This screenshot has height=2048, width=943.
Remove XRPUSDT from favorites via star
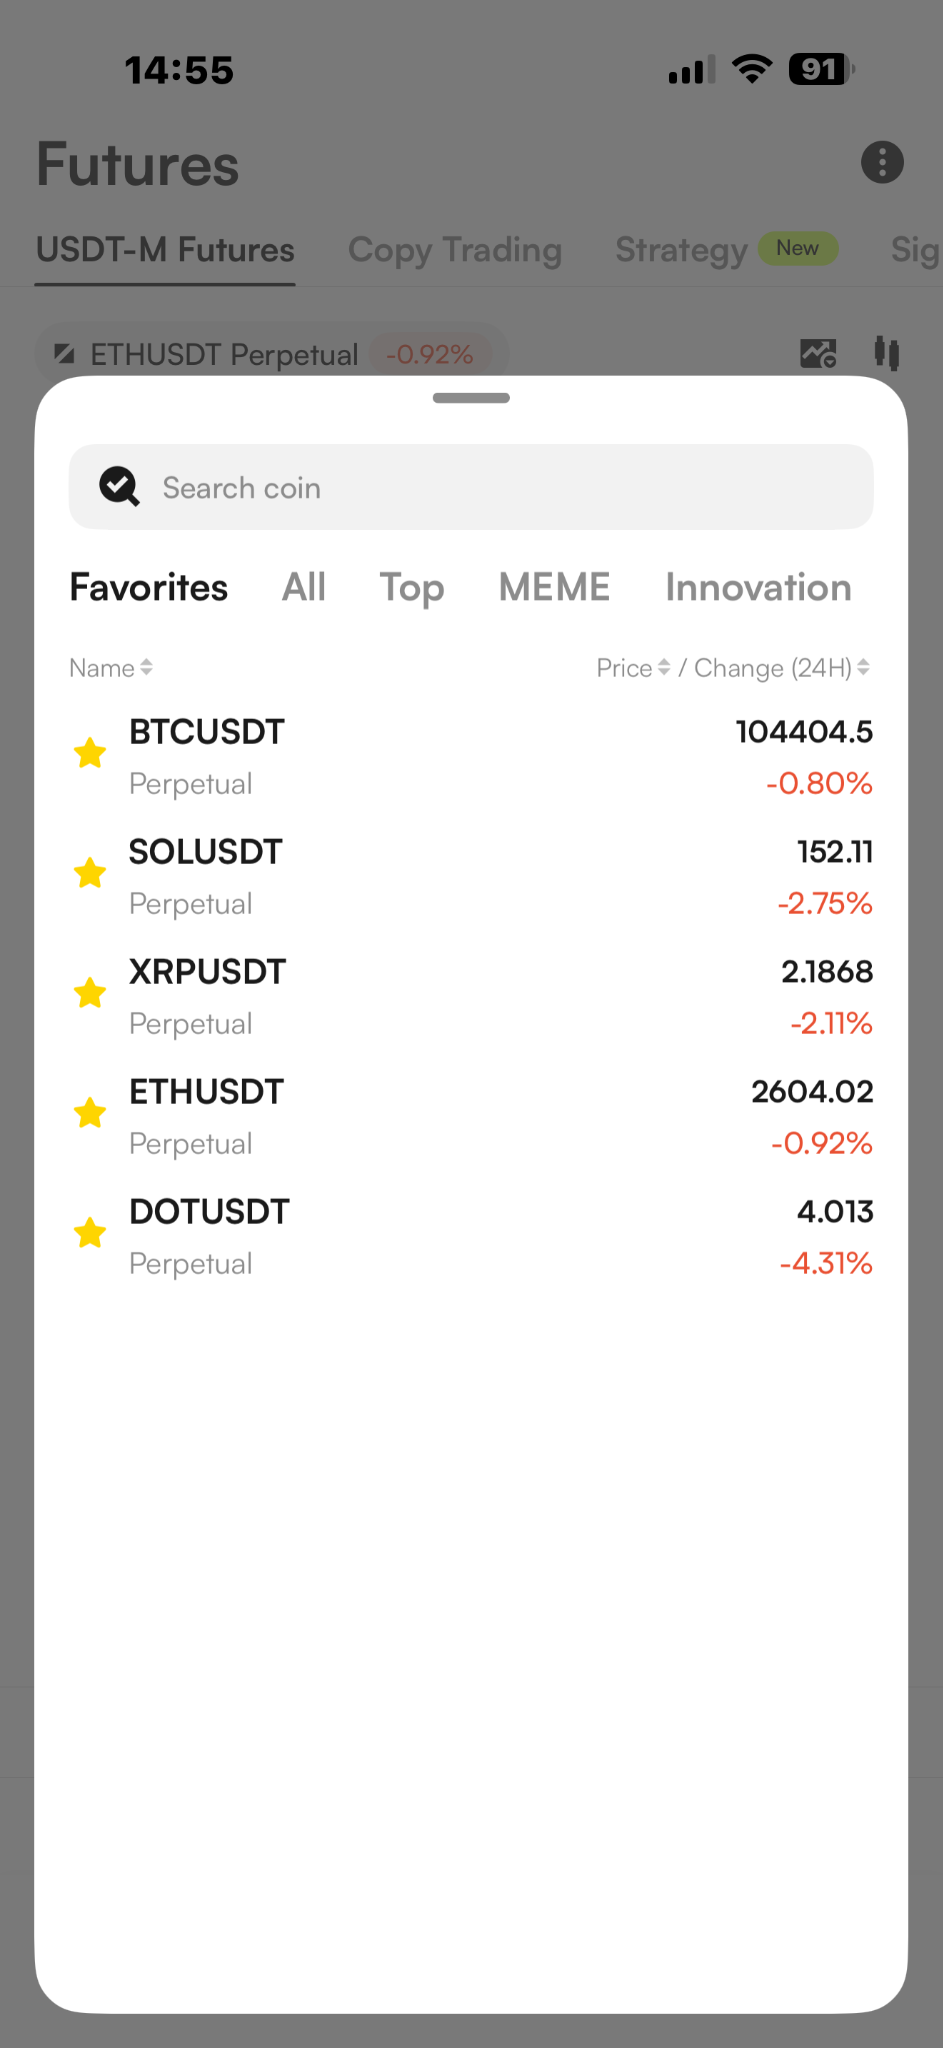tap(90, 993)
